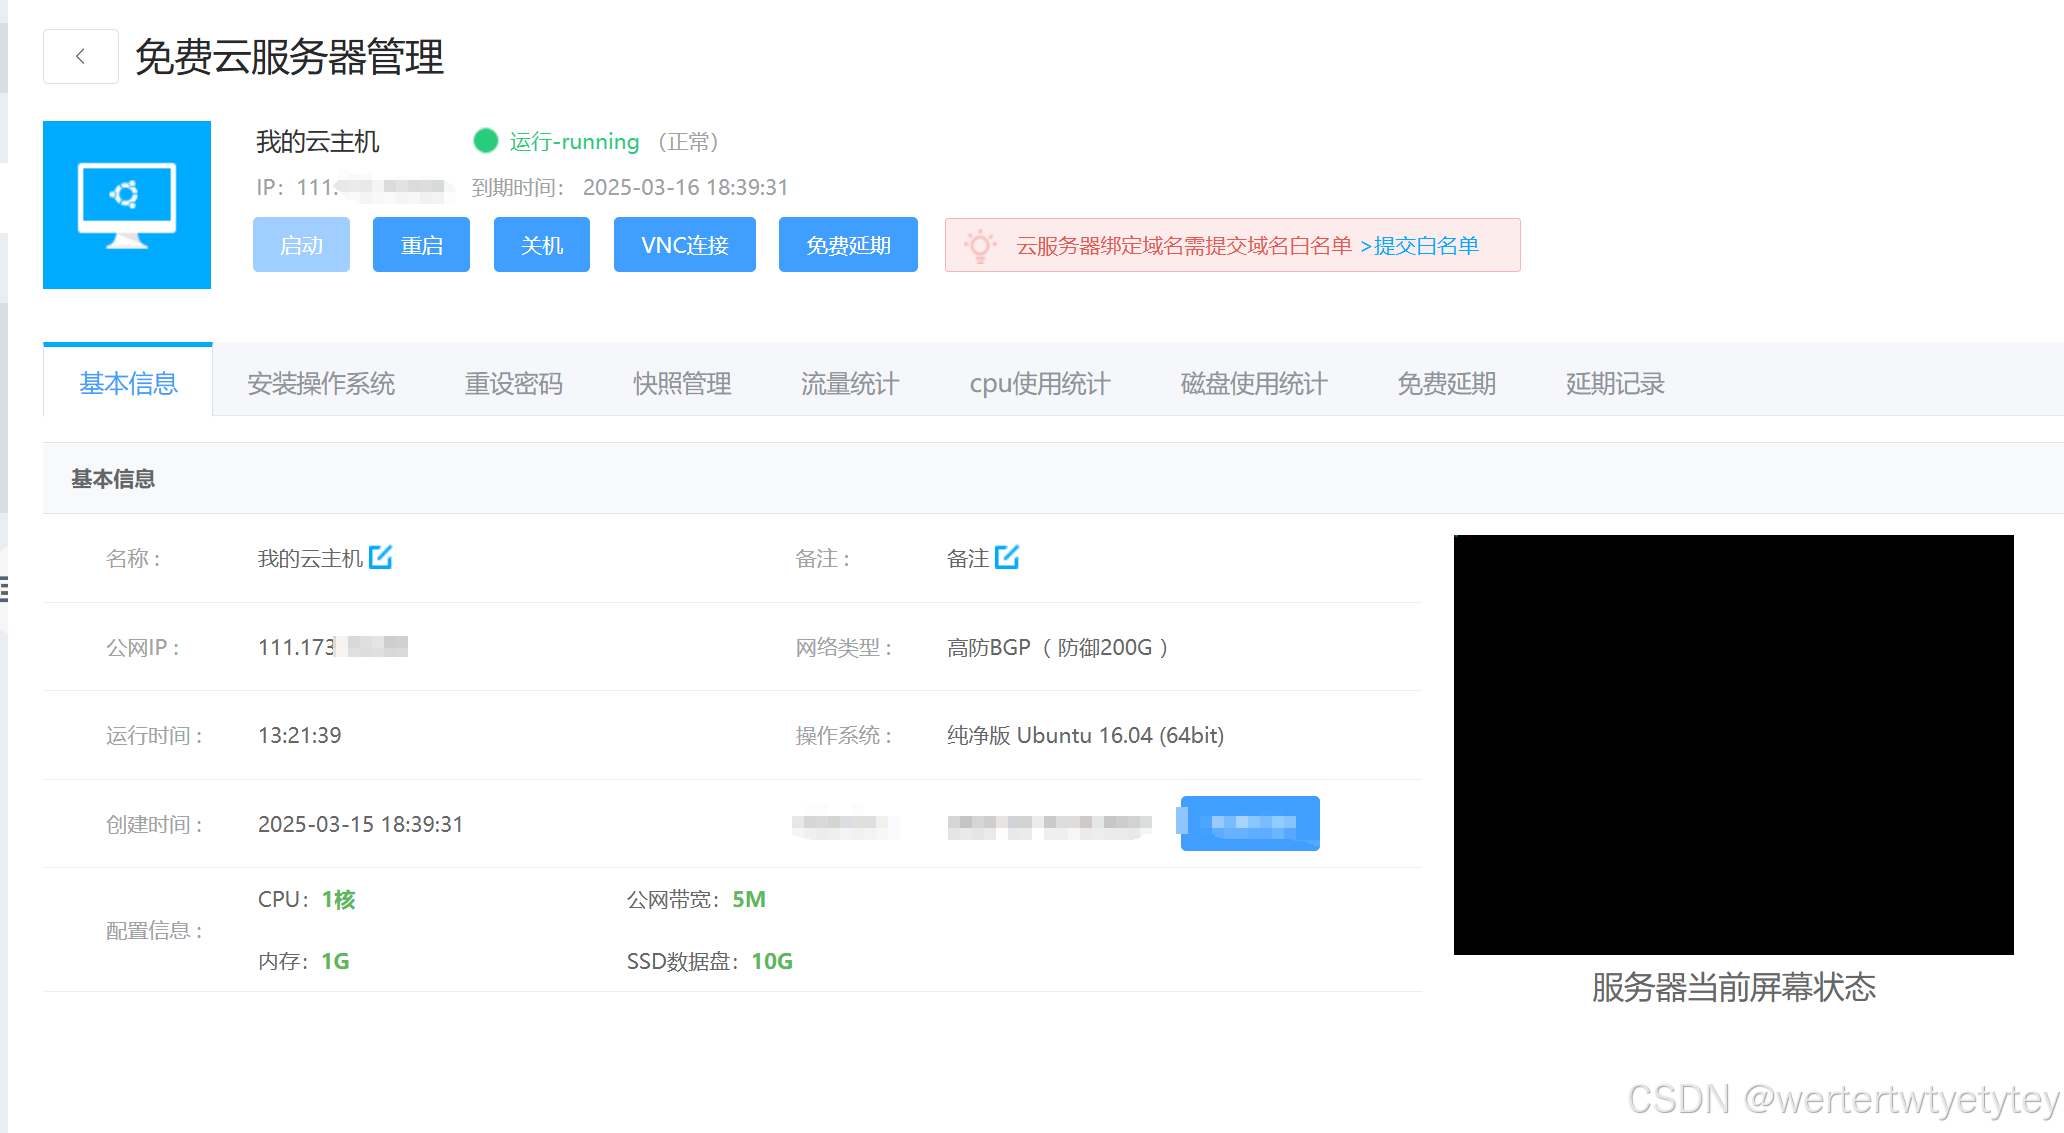Click the back arrow icon
Image resolution: width=2064 pixels, height=1133 pixels.
[80, 57]
